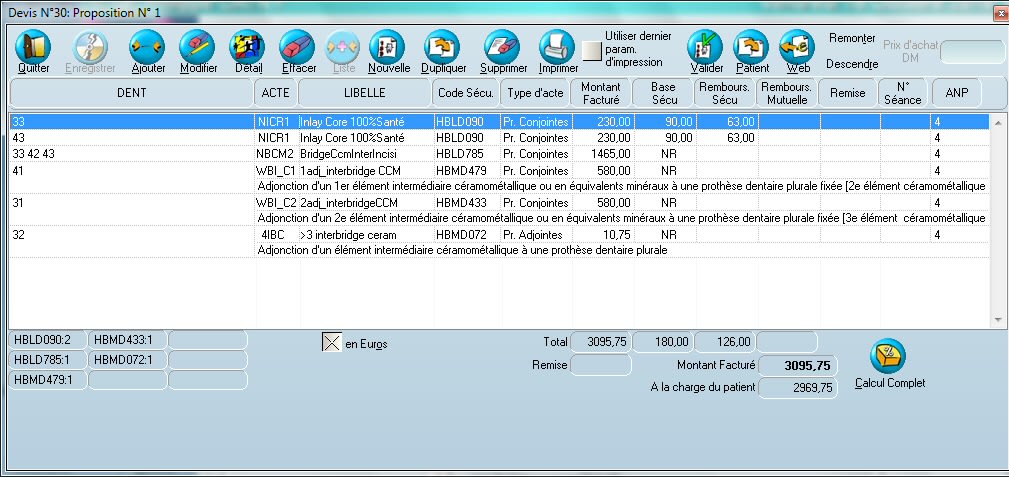
Task: Open the Patient file icon
Action: tap(752, 48)
